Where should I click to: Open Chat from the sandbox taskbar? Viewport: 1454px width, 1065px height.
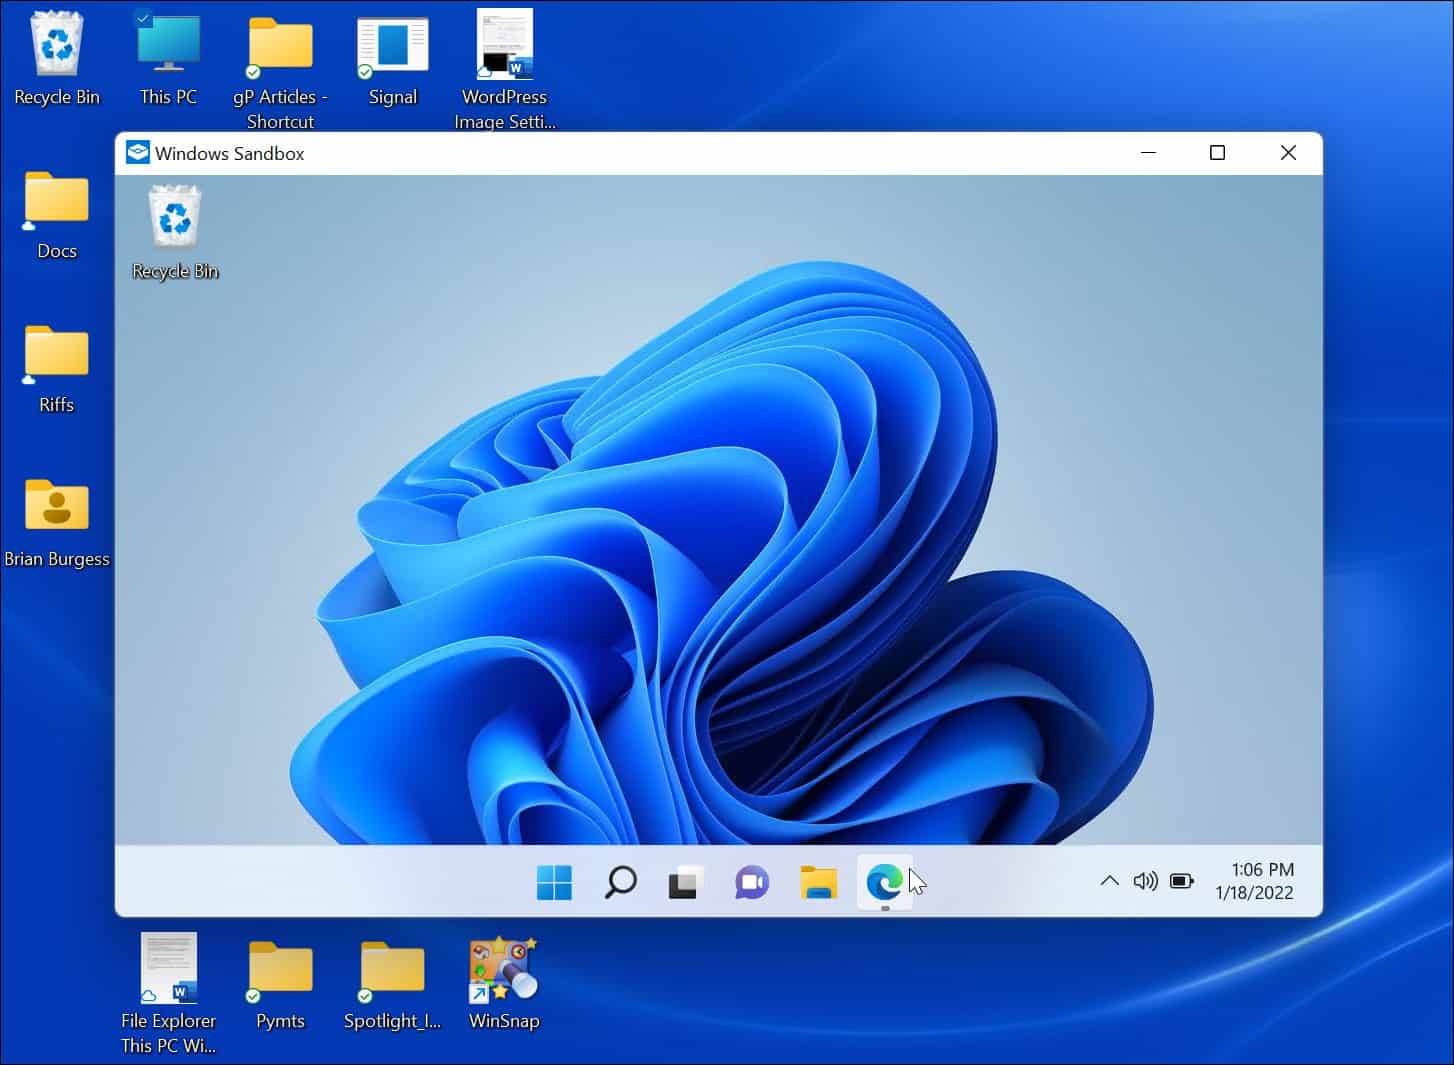[751, 882]
